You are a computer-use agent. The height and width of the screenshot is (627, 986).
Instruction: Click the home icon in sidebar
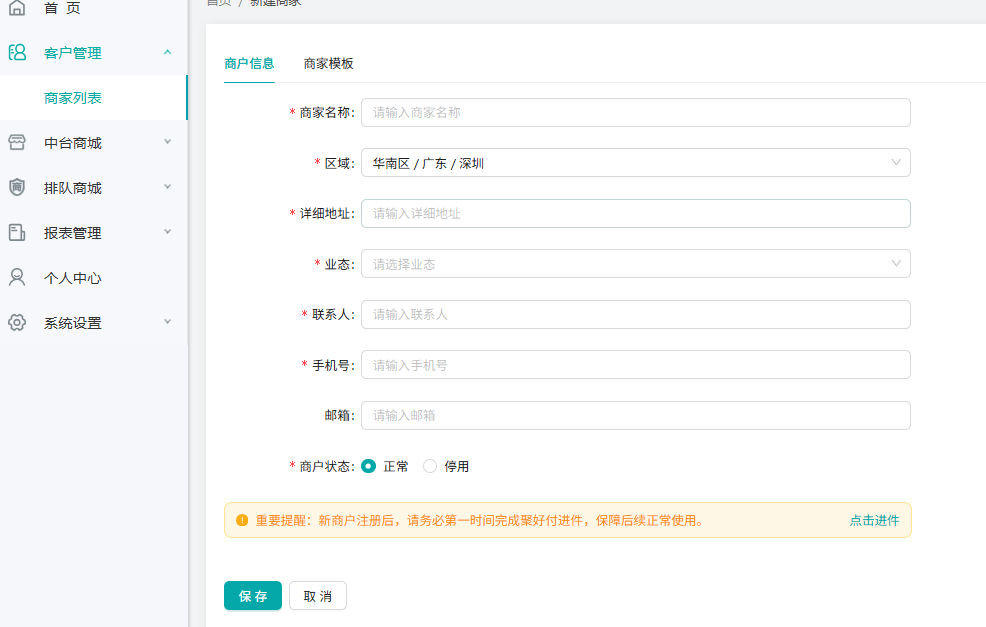(17, 8)
